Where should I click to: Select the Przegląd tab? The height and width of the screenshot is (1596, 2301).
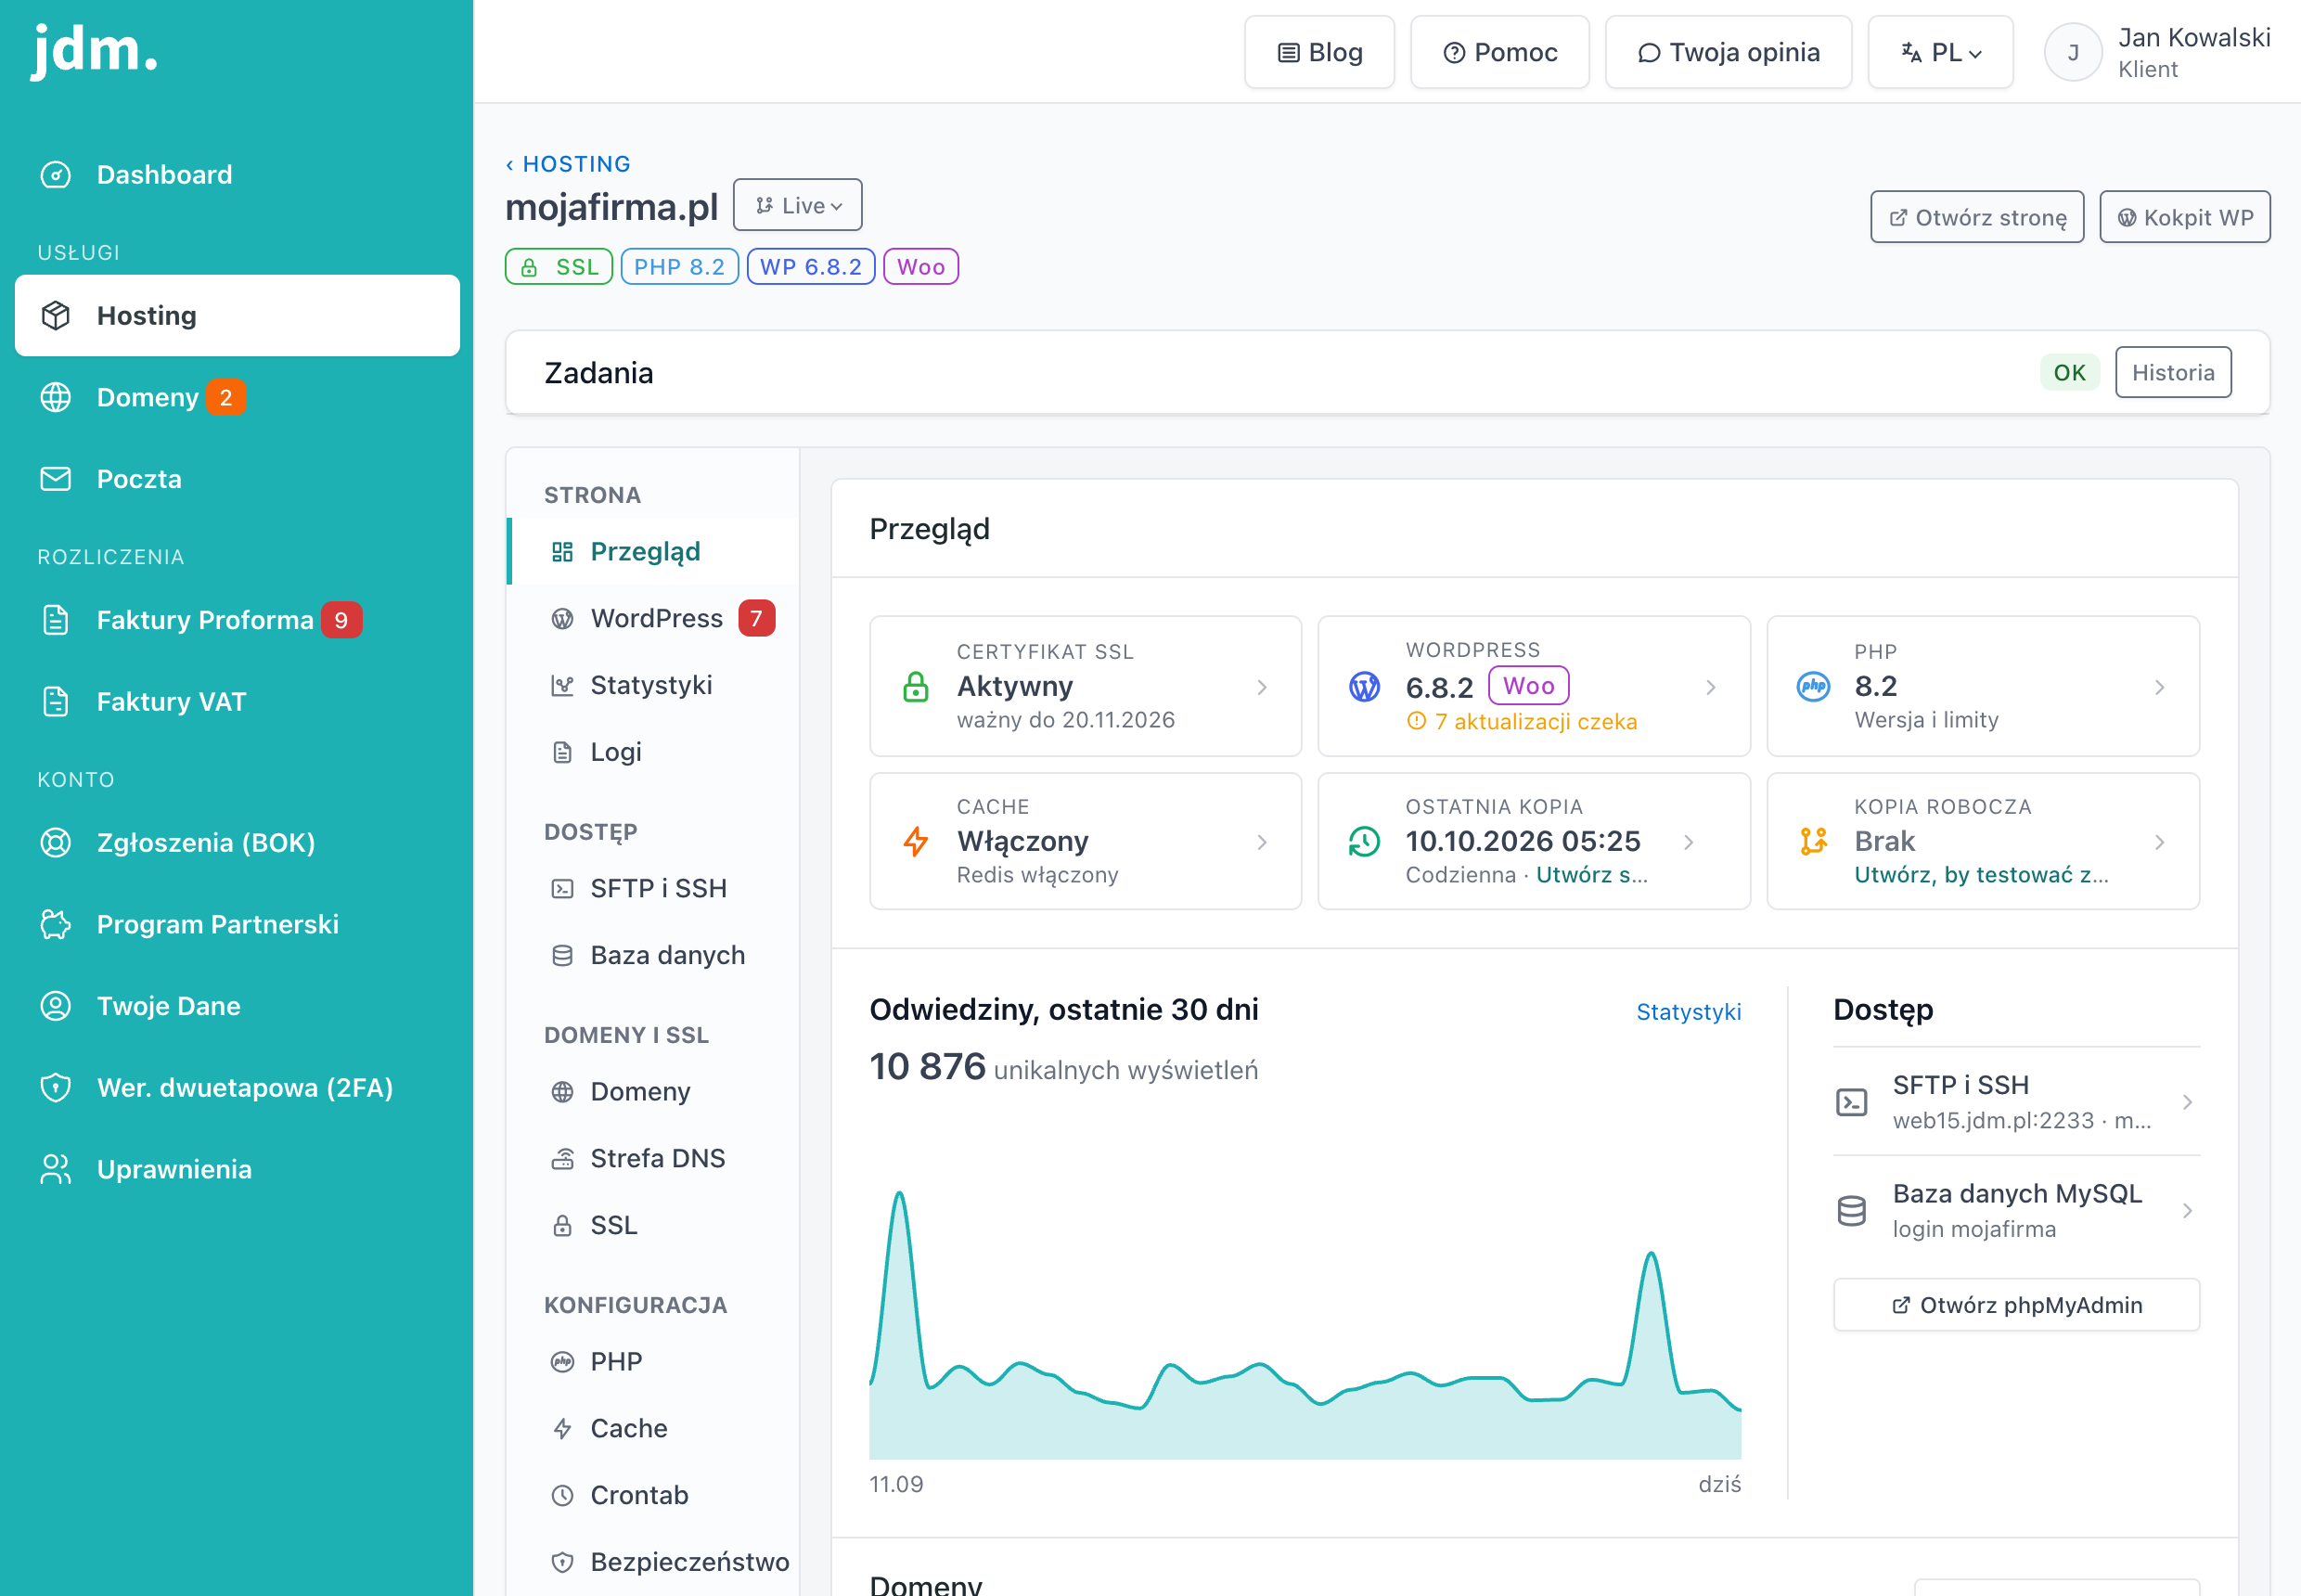click(x=654, y=551)
